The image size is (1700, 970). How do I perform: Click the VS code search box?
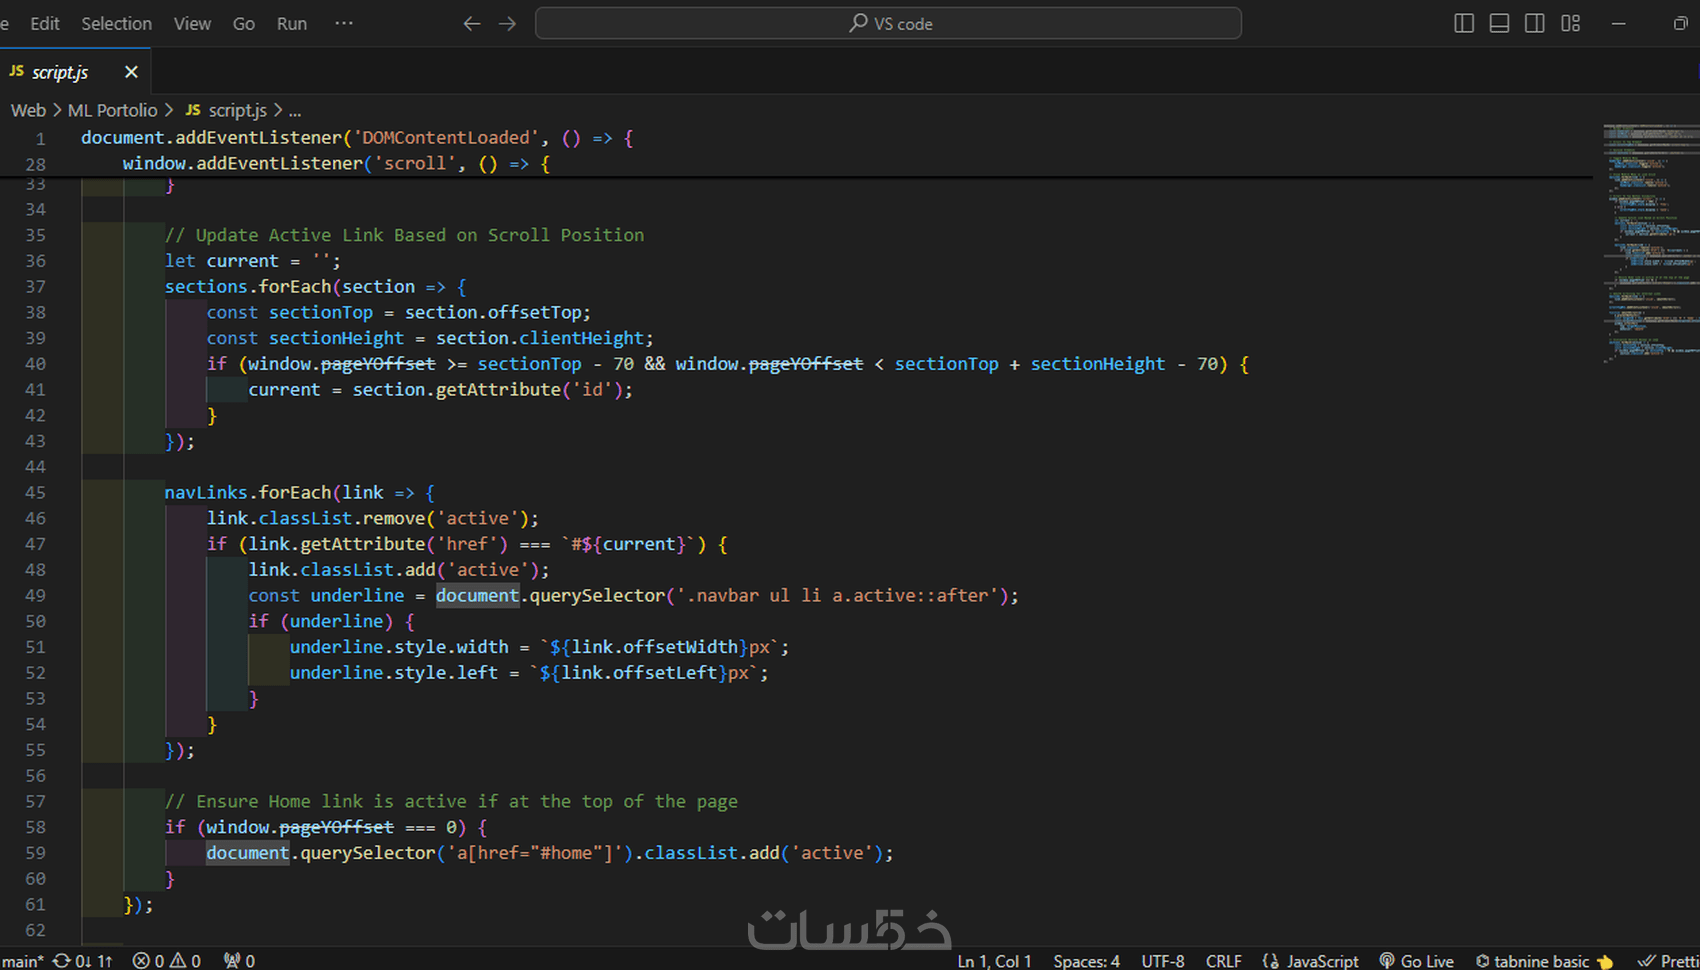[x=888, y=23]
